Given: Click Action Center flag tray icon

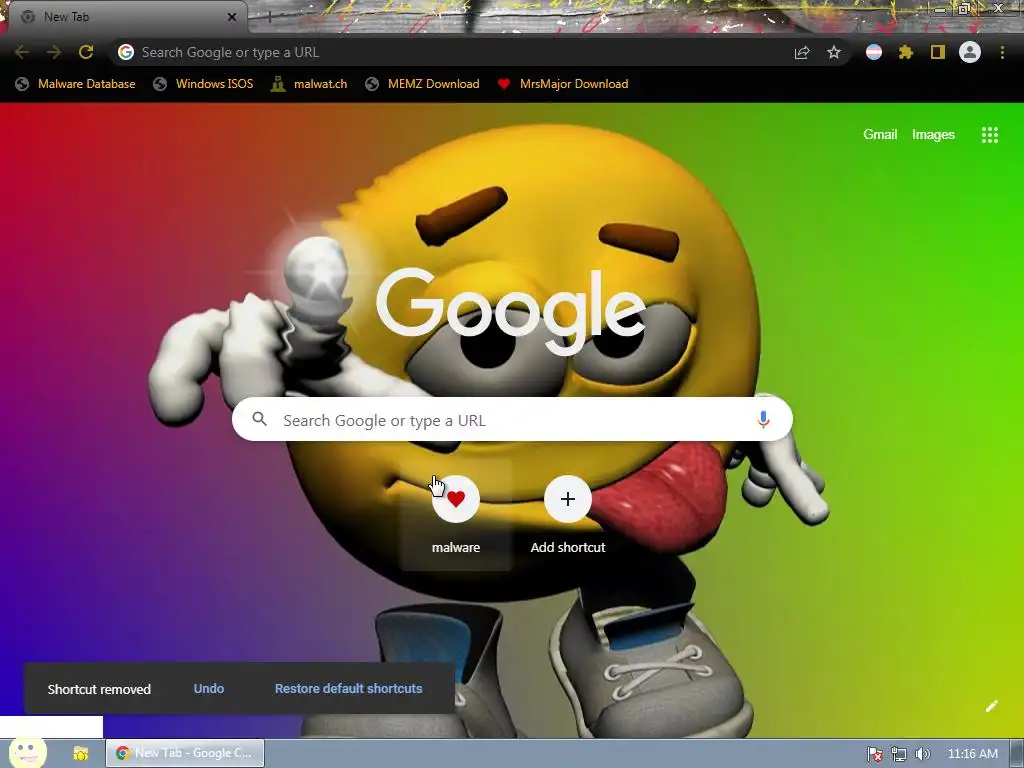Looking at the screenshot, I should pyautogui.click(x=874, y=754).
